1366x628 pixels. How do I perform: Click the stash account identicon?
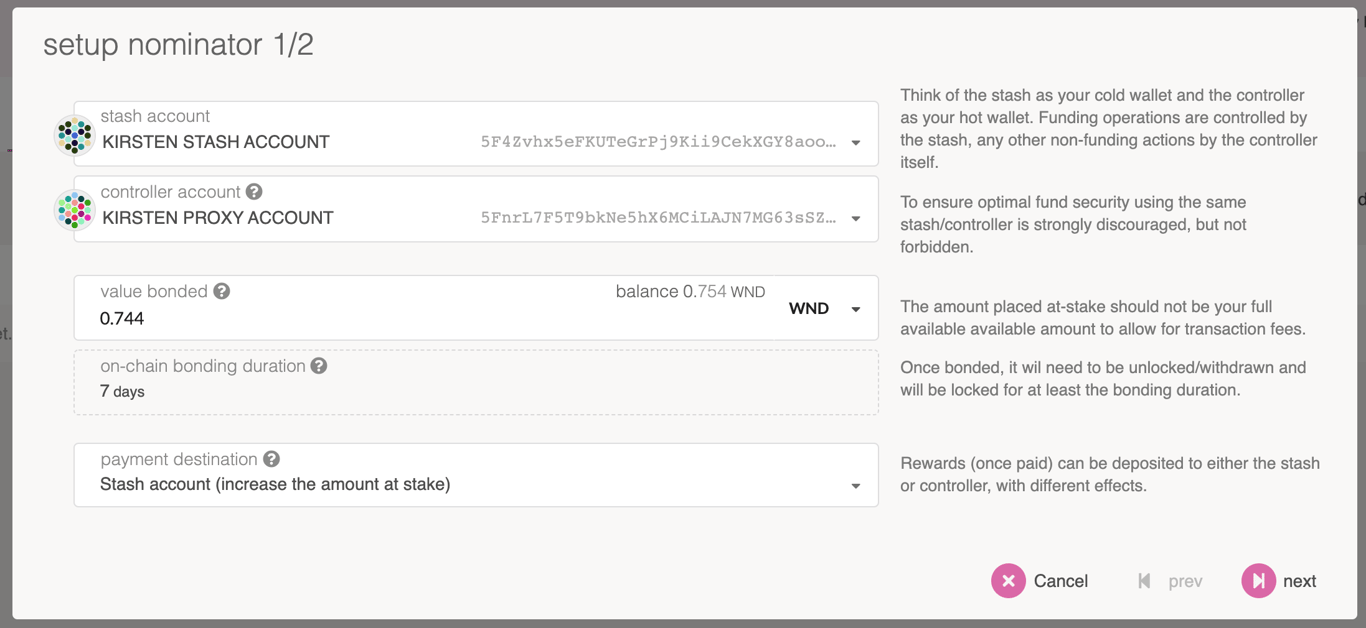[x=75, y=135]
